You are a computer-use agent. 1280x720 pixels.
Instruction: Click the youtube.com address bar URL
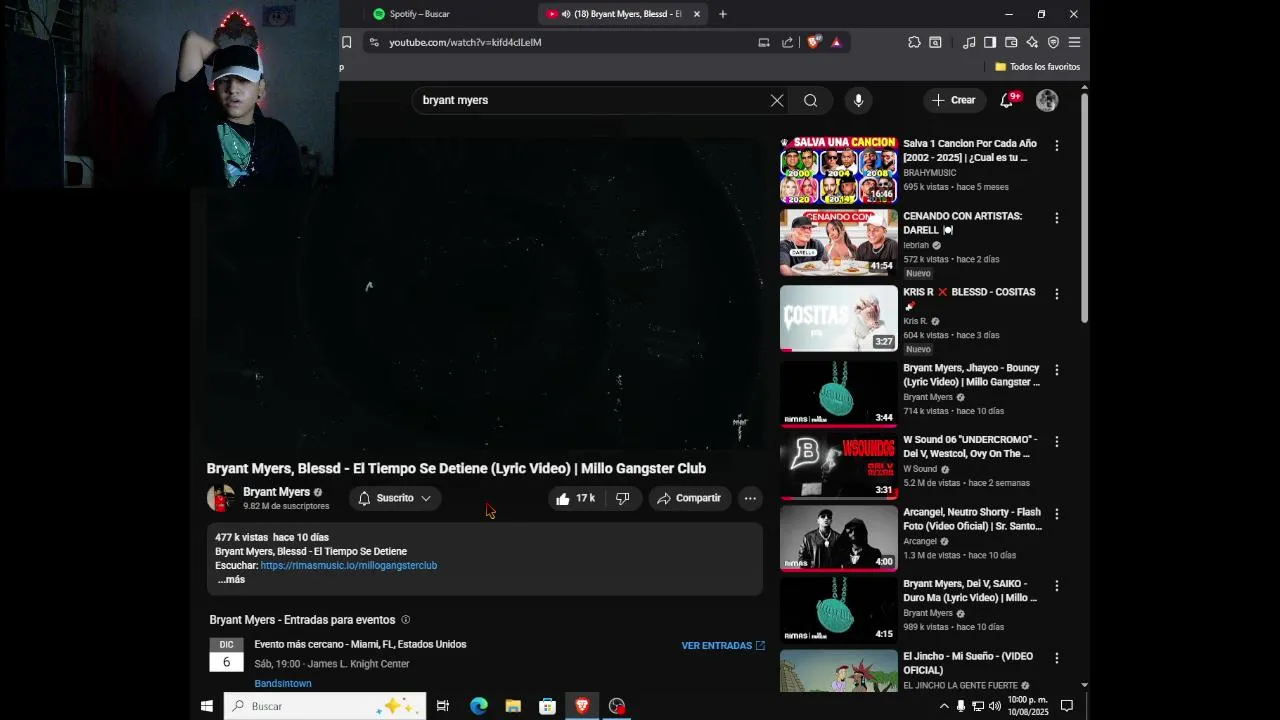tap(465, 42)
